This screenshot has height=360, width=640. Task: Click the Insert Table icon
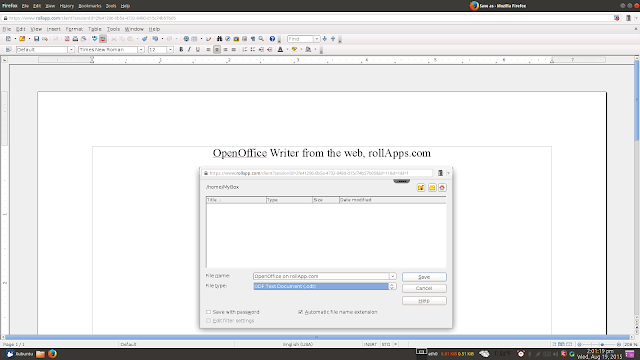pyautogui.click(x=194, y=39)
